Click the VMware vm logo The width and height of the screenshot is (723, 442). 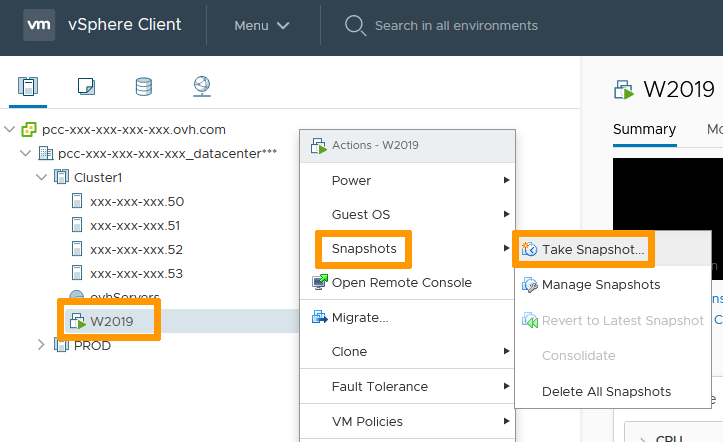pos(39,25)
